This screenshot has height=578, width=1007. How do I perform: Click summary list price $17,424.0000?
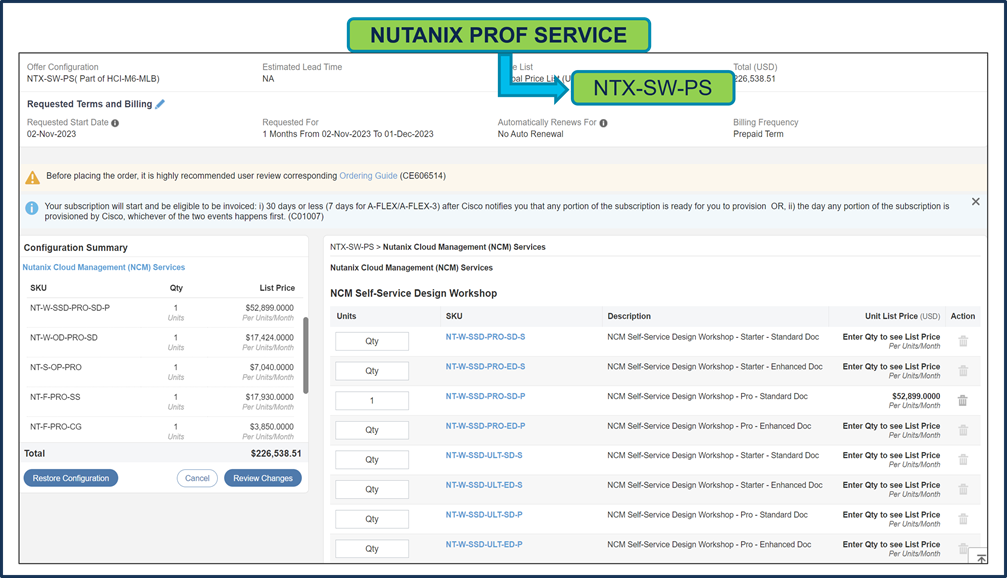tap(270, 337)
